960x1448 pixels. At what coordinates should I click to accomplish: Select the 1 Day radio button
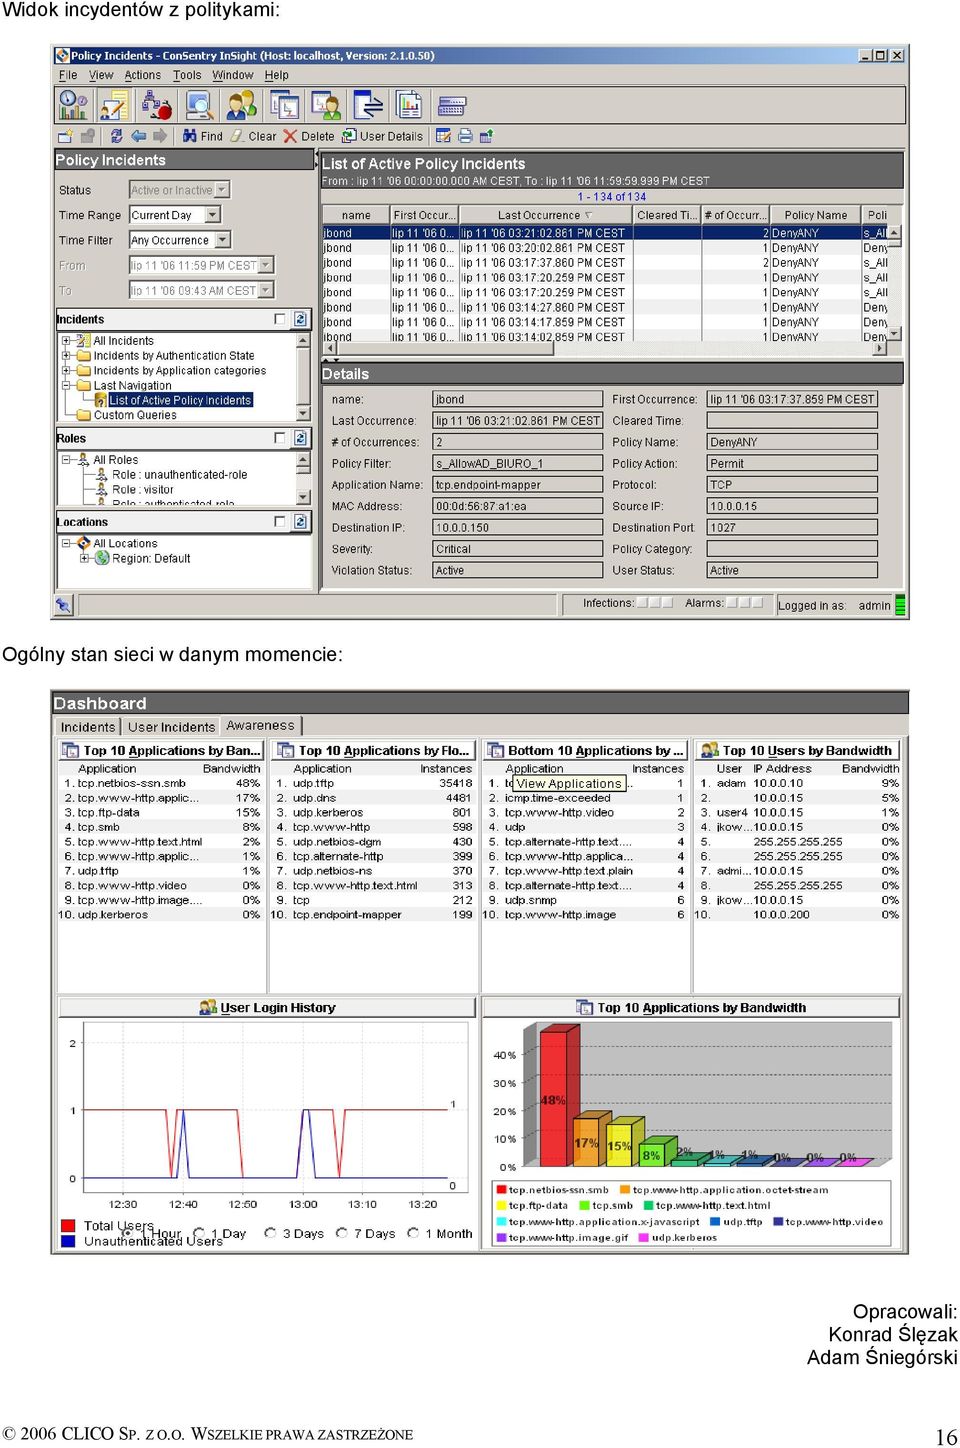[198, 1233]
